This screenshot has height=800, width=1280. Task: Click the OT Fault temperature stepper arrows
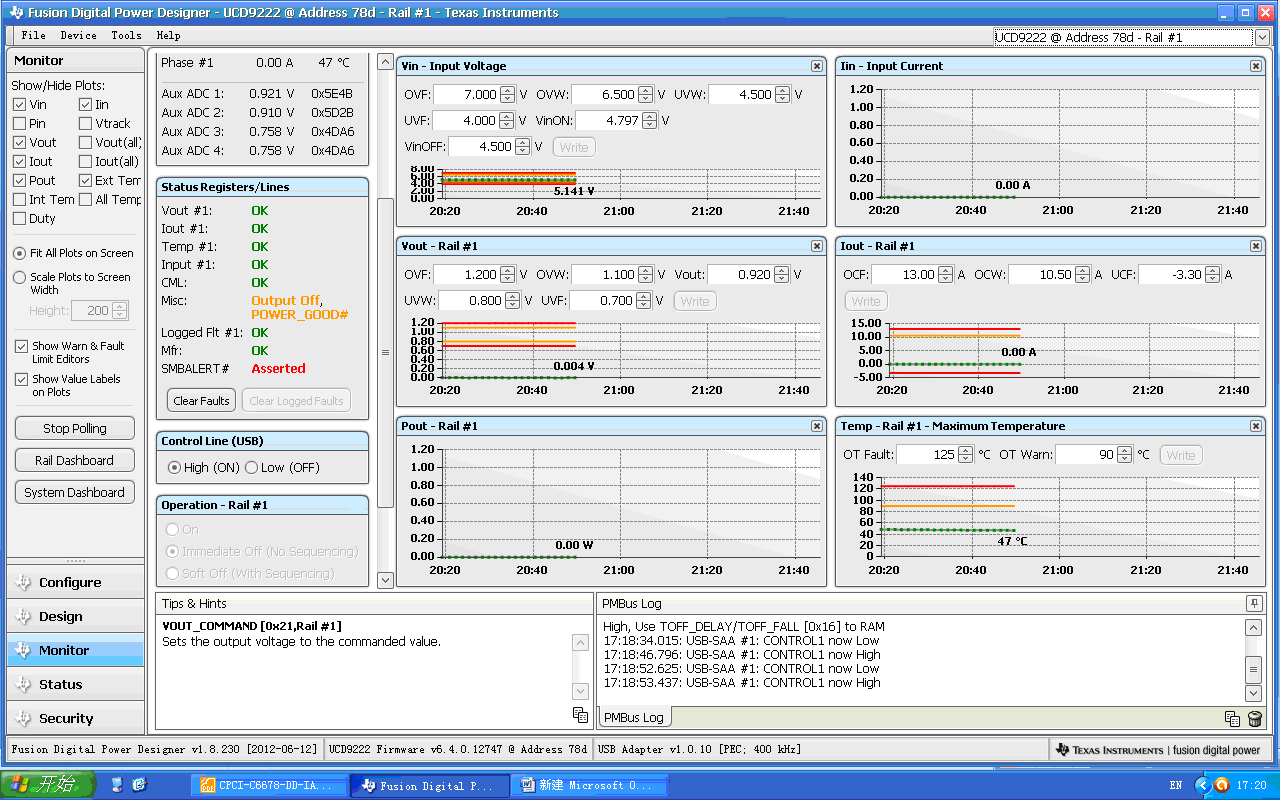965,455
